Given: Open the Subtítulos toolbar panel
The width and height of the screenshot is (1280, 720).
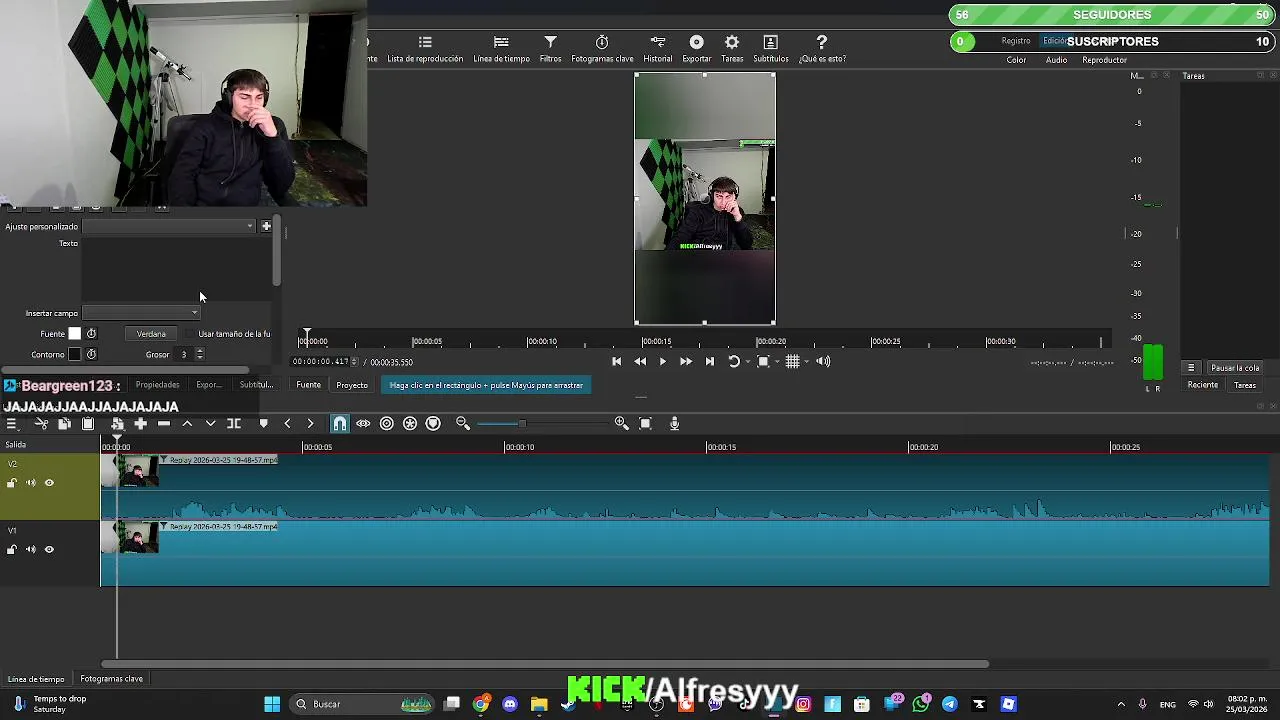Looking at the screenshot, I should coord(770,49).
